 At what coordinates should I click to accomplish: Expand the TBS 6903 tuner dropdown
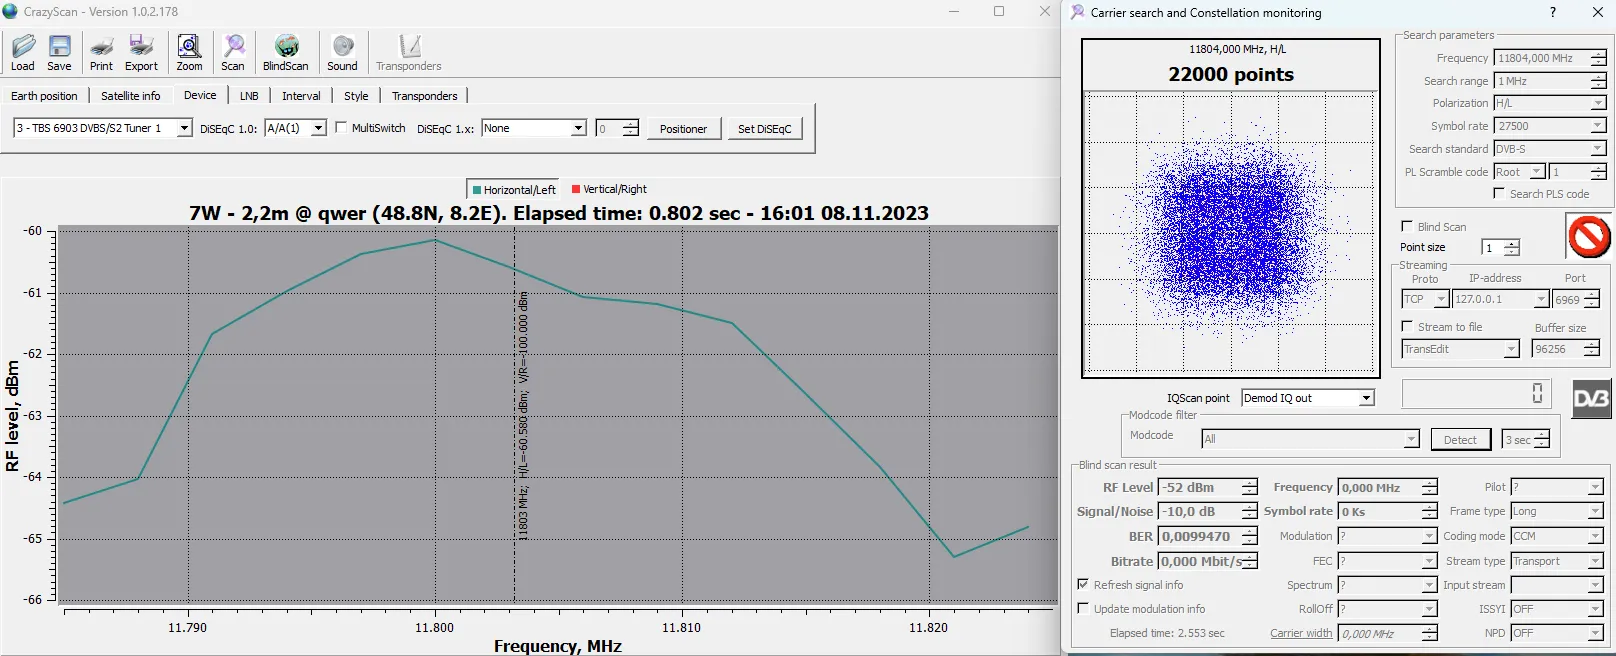184,128
